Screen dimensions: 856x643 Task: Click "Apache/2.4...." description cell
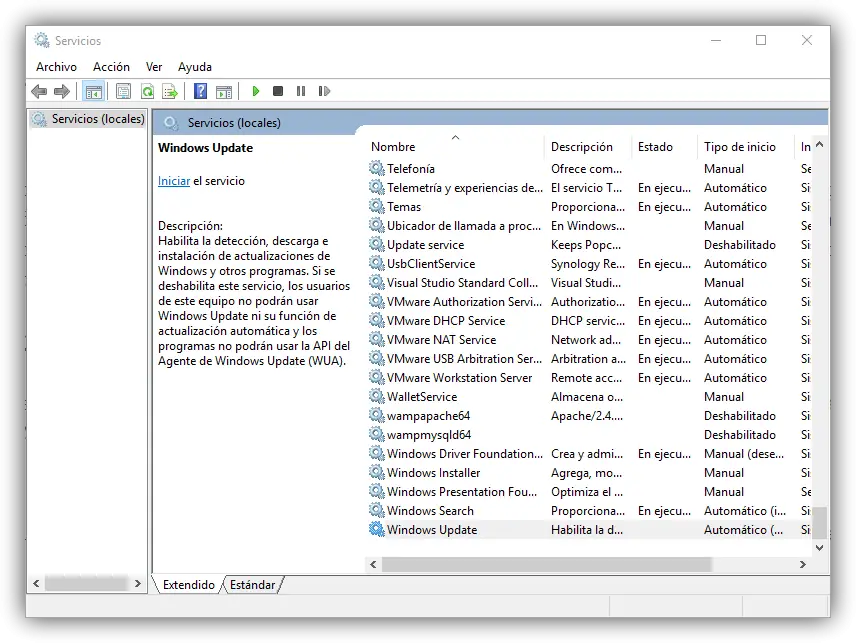587,415
